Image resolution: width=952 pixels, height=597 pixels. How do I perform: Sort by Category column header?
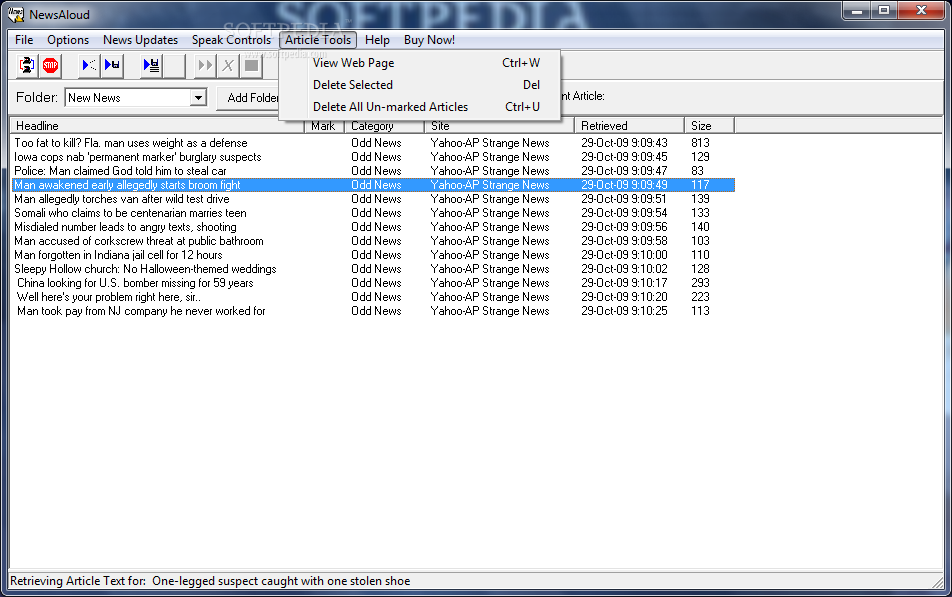pos(384,126)
